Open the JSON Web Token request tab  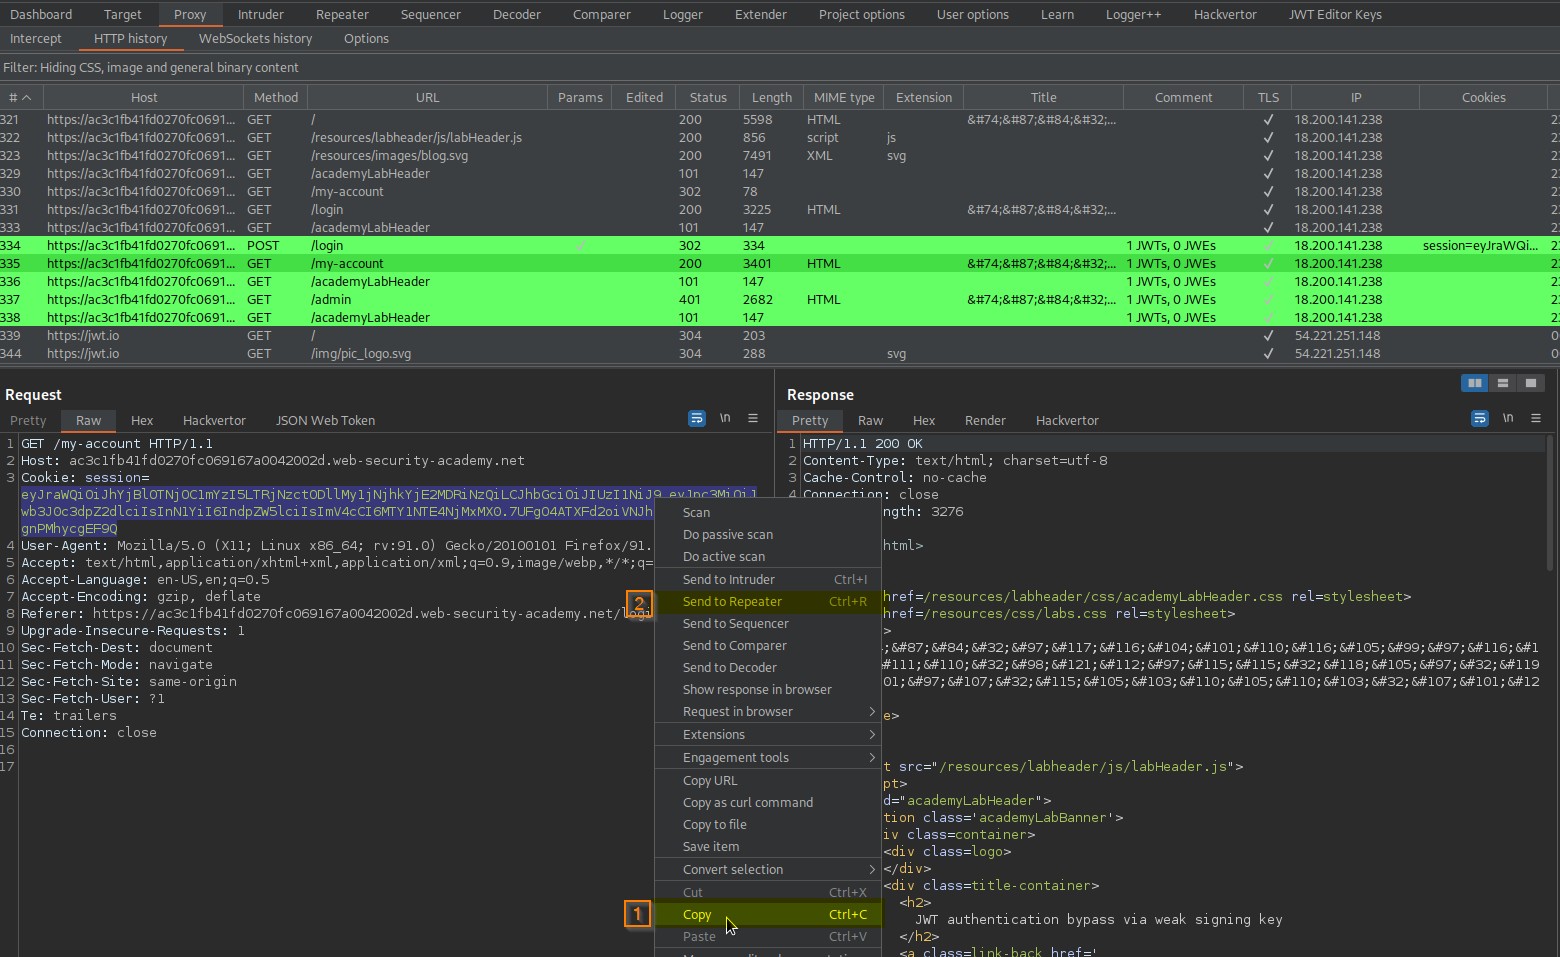326,421
